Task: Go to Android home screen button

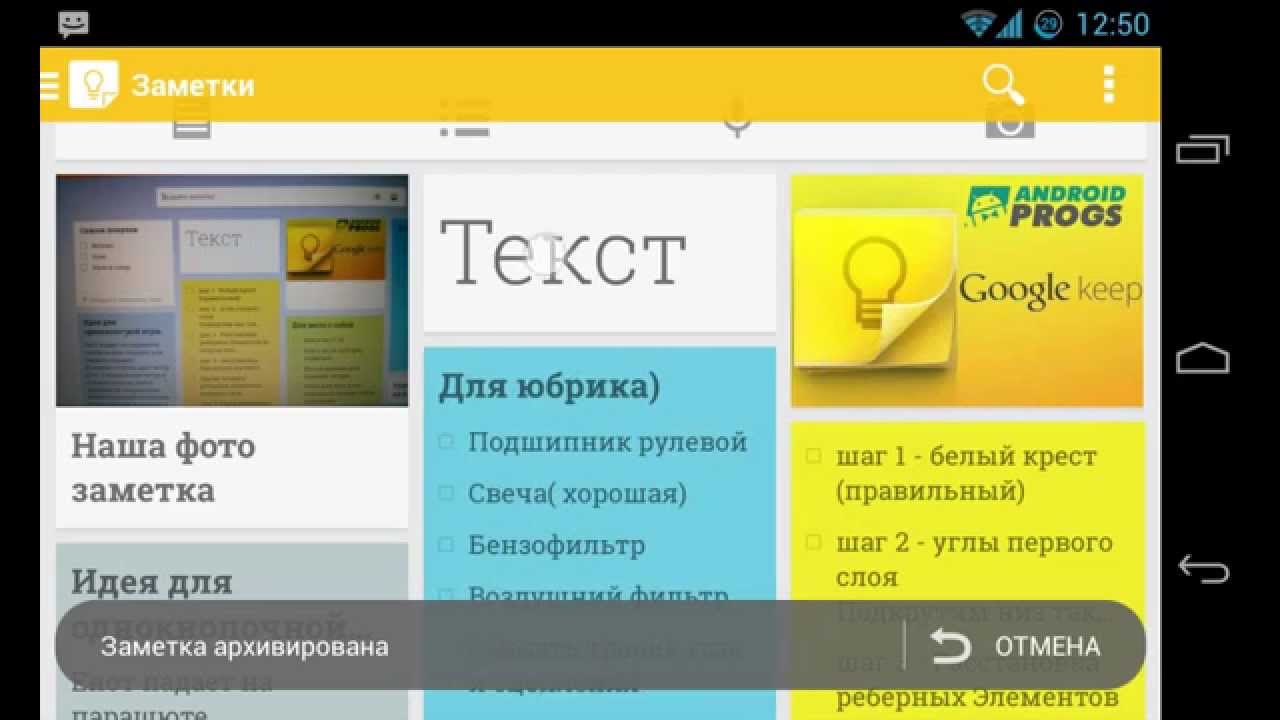Action: 1203,358
